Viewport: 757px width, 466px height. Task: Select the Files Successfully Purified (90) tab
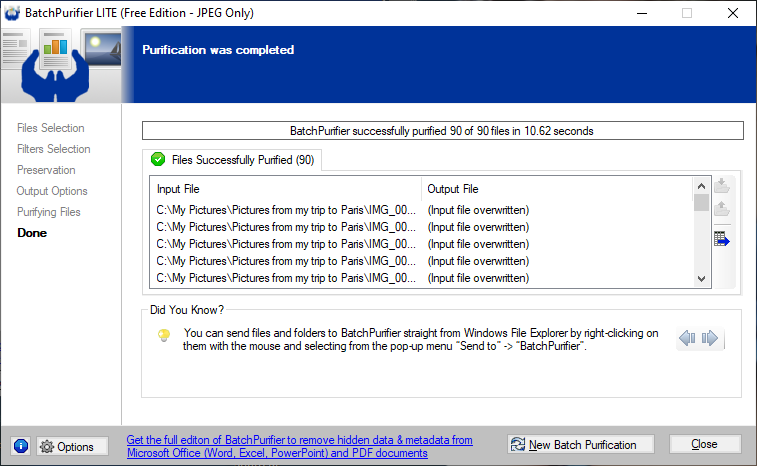tap(232, 160)
